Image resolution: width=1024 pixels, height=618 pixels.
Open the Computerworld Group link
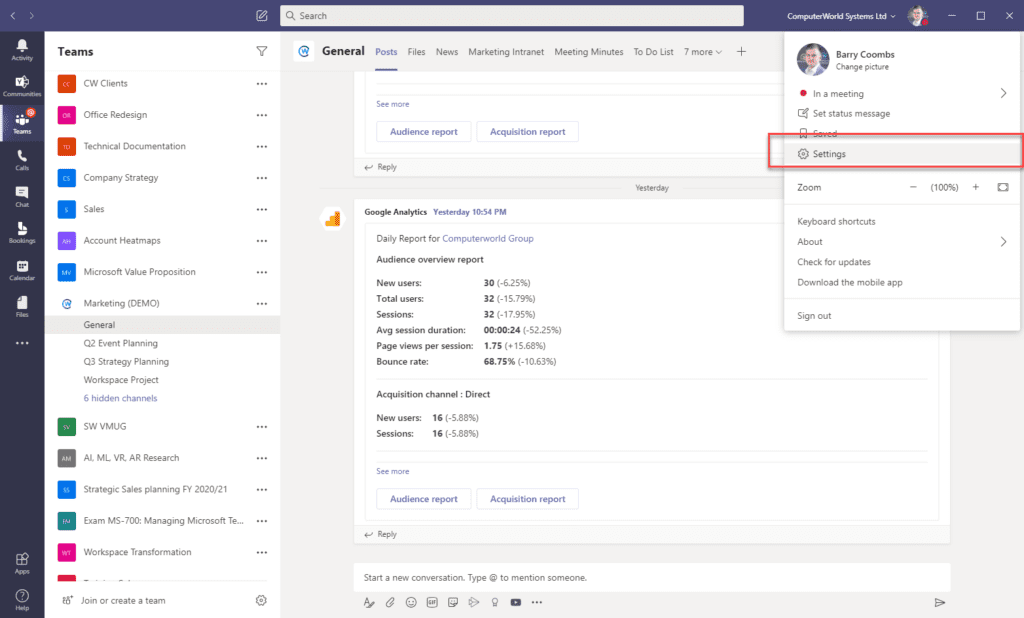pyautogui.click(x=488, y=238)
